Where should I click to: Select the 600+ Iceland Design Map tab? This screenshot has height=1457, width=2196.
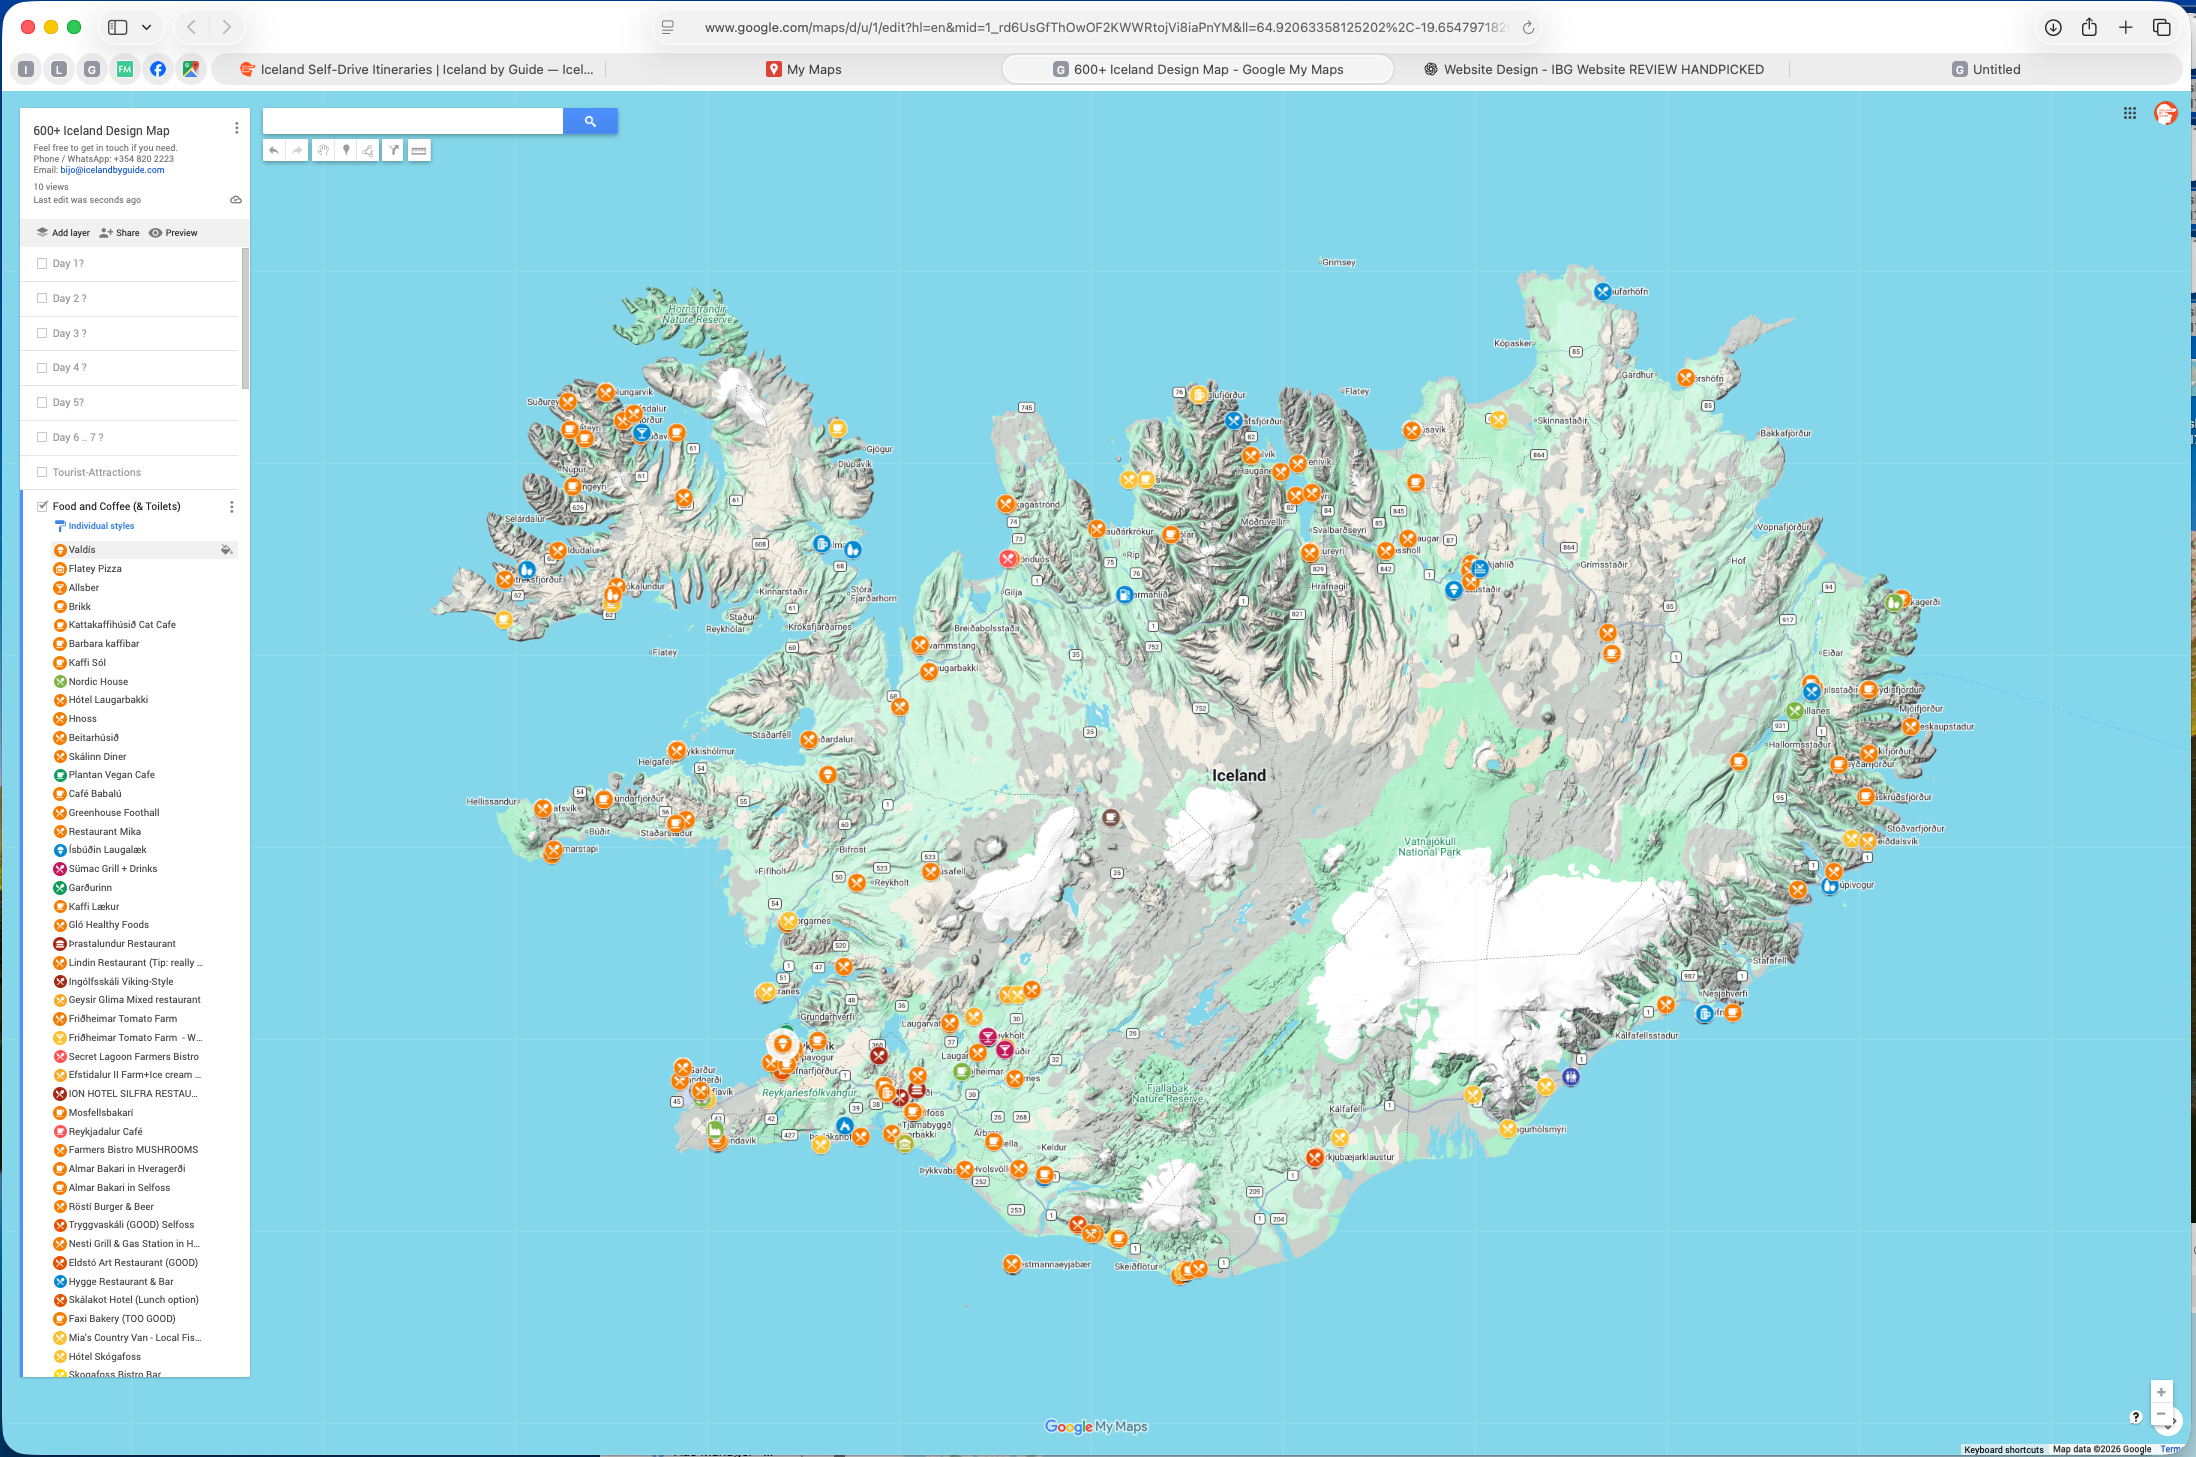click(1198, 70)
